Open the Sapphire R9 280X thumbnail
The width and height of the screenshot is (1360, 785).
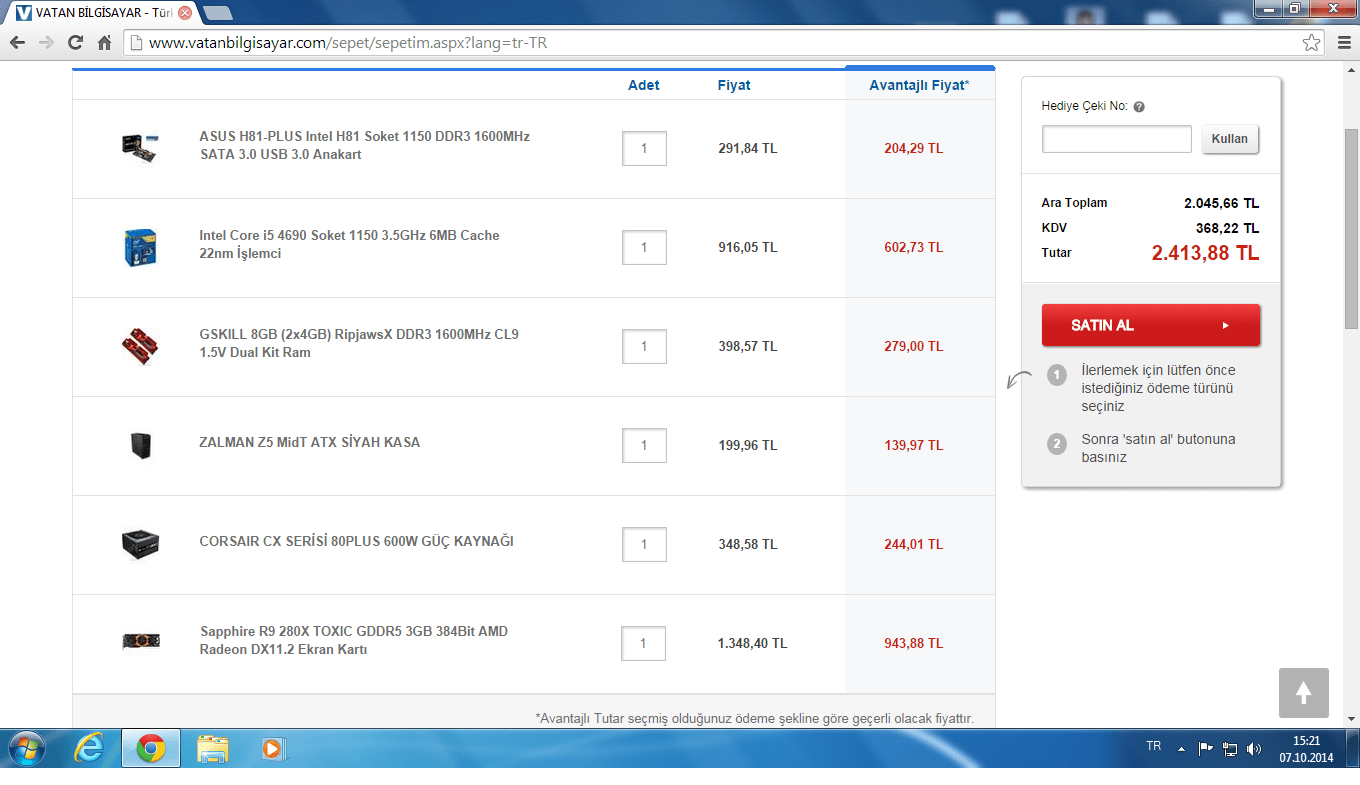coord(140,642)
